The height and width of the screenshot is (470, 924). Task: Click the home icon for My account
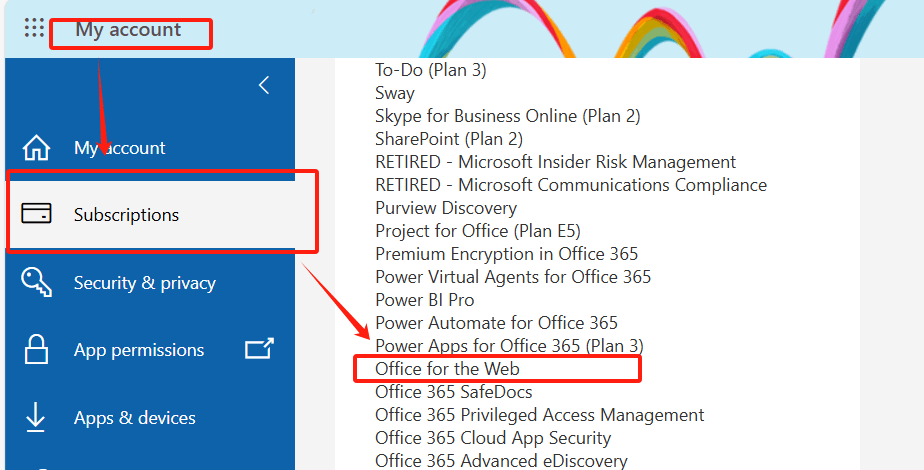pos(37,148)
